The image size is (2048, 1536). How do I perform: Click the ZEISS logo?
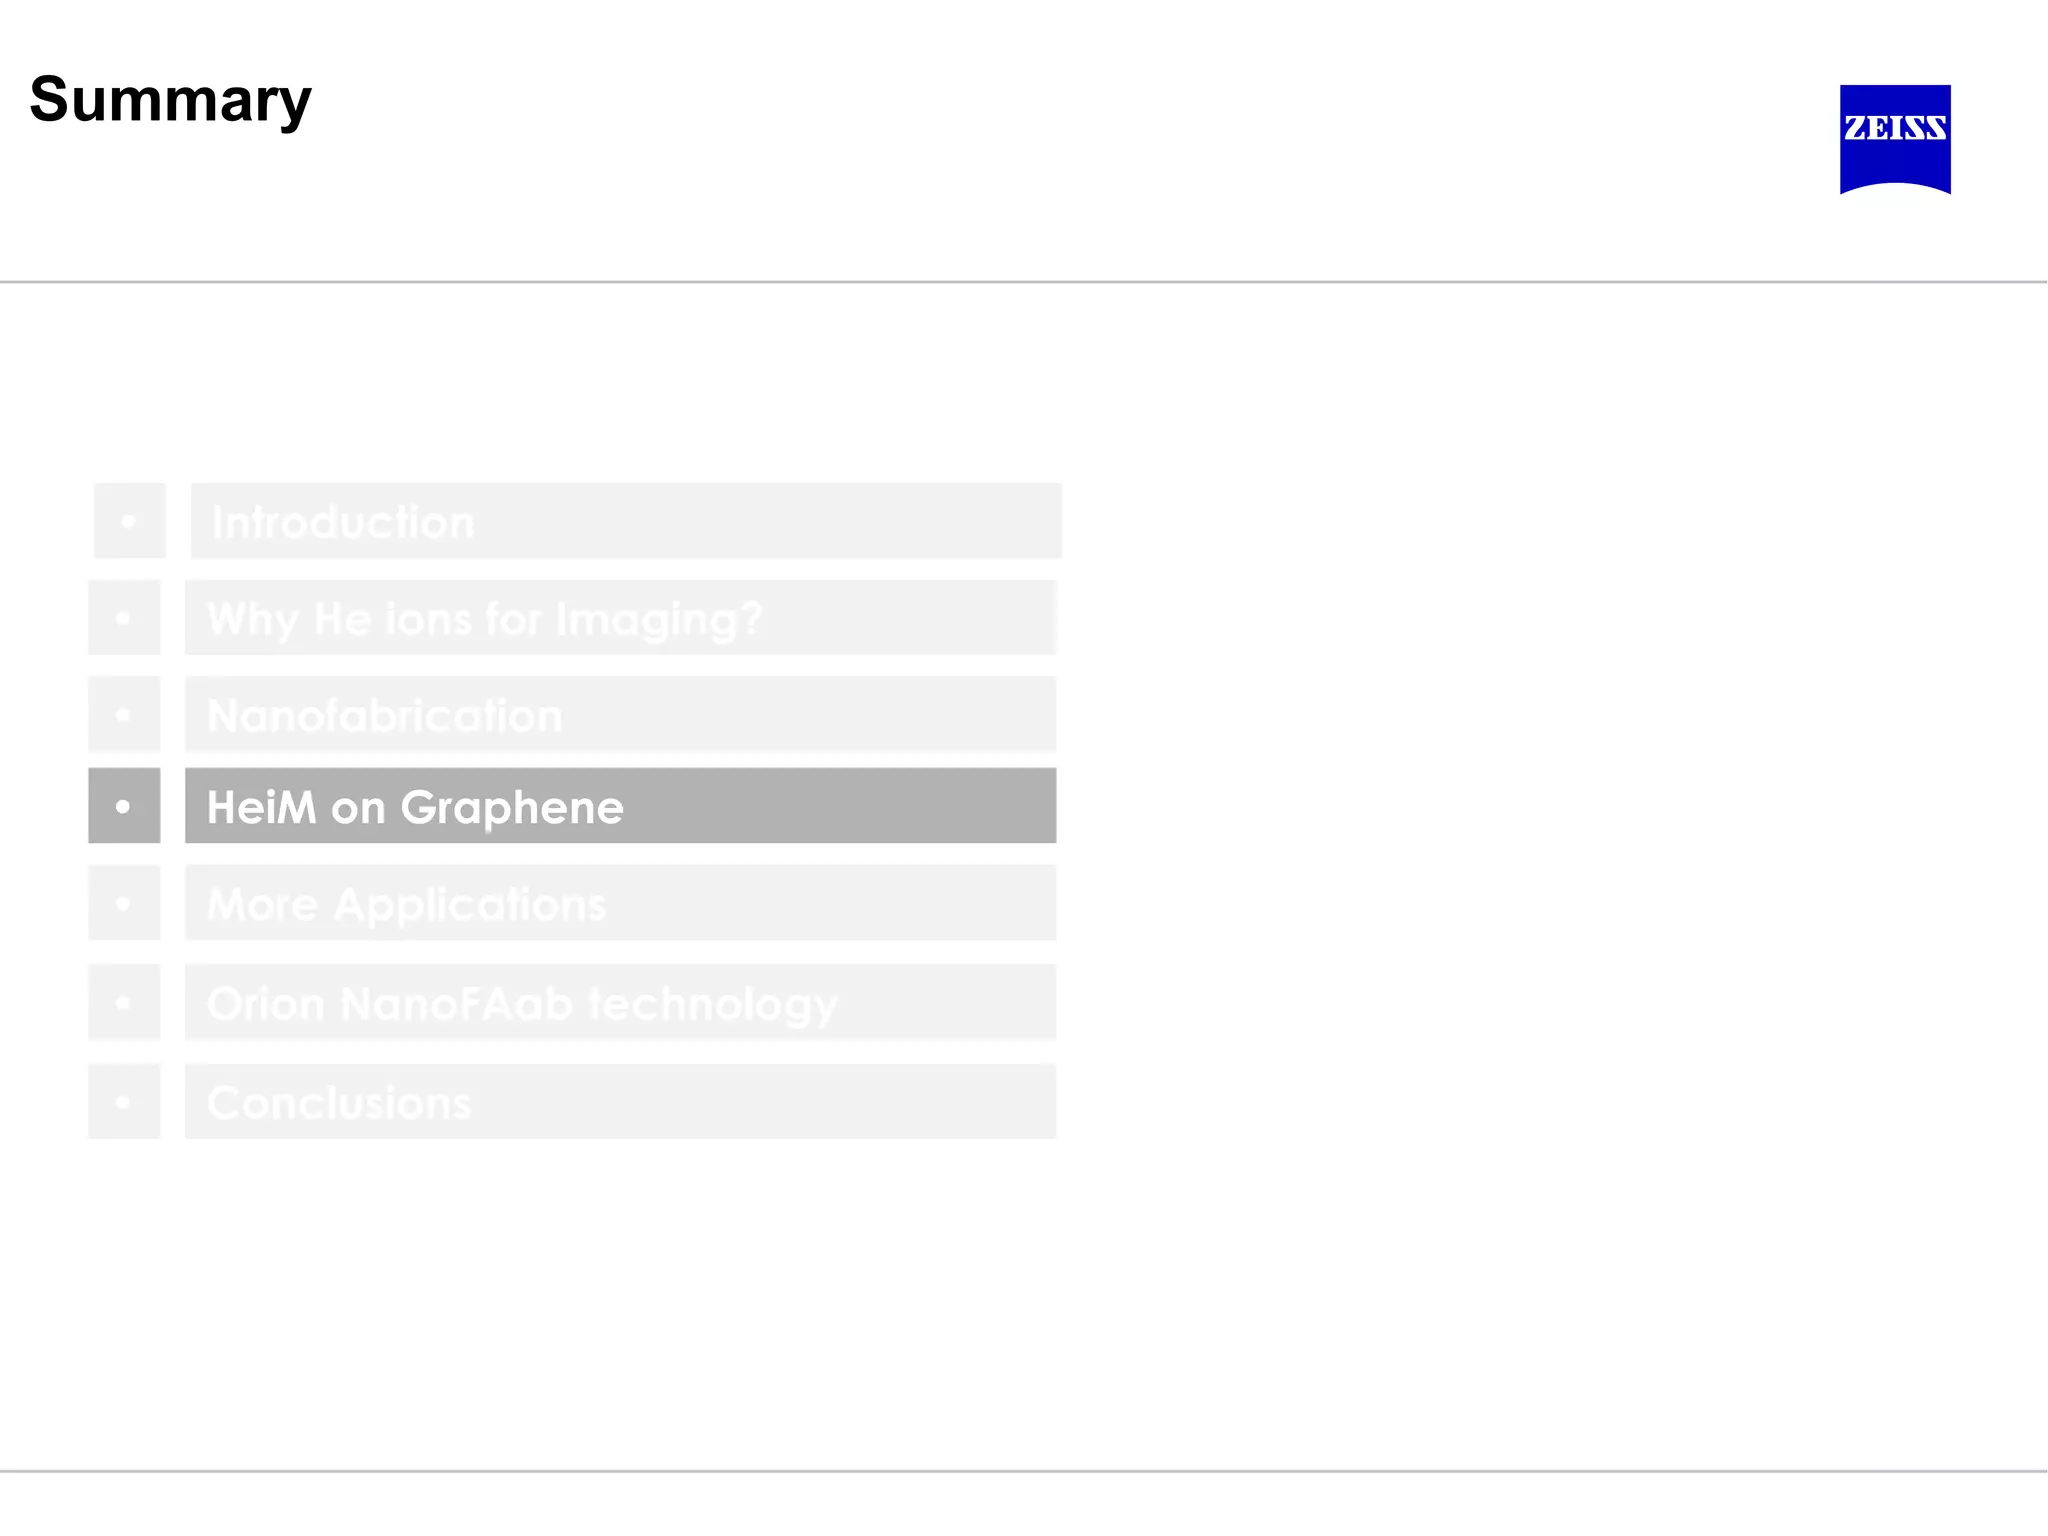1894,138
